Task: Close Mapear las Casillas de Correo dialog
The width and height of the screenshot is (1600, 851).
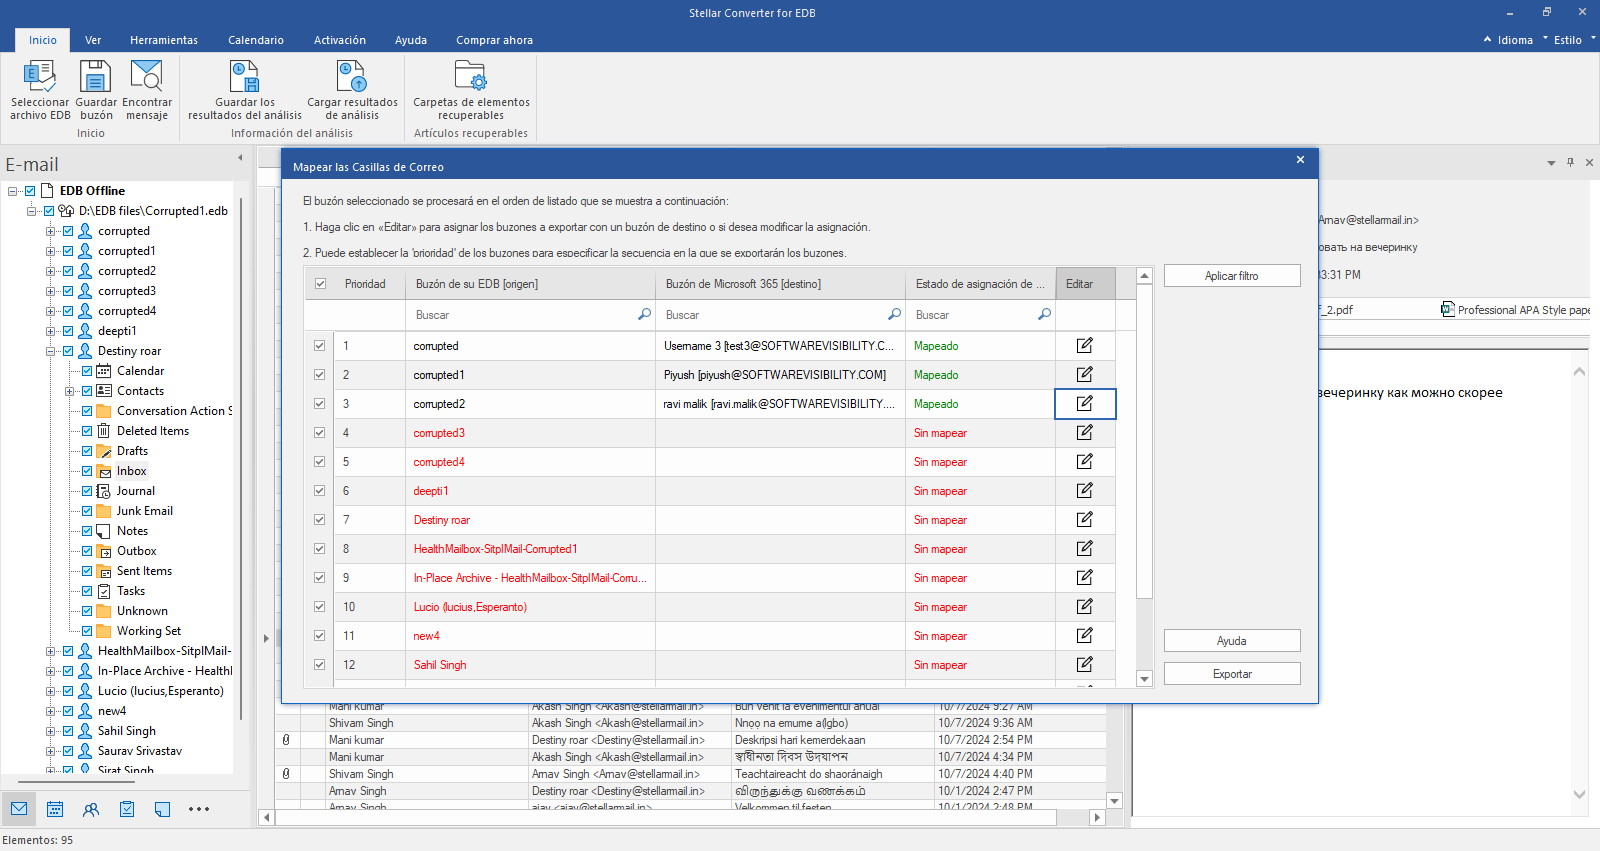Action: pyautogui.click(x=1300, y=160)
